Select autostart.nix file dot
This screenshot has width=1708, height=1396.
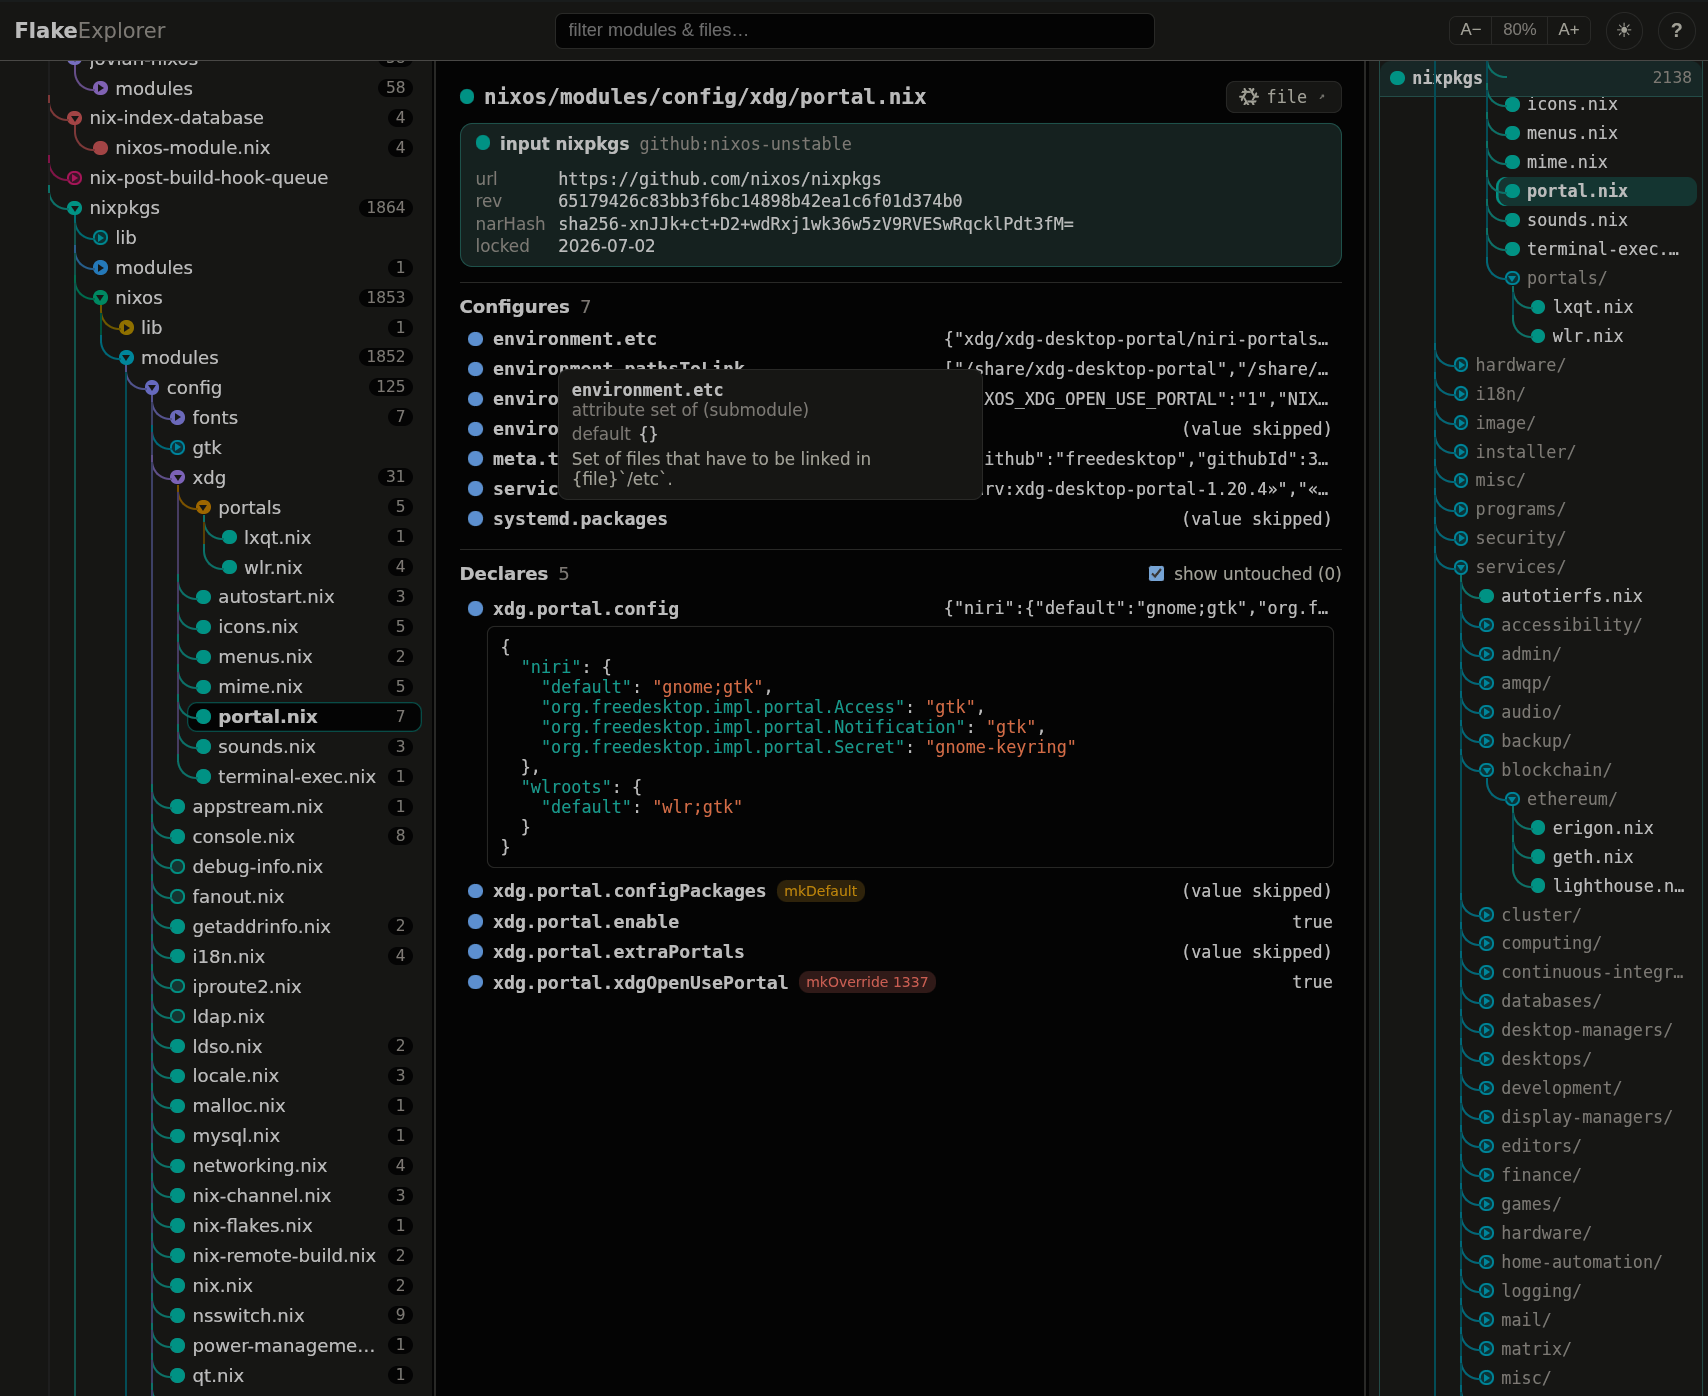[203, 597]
